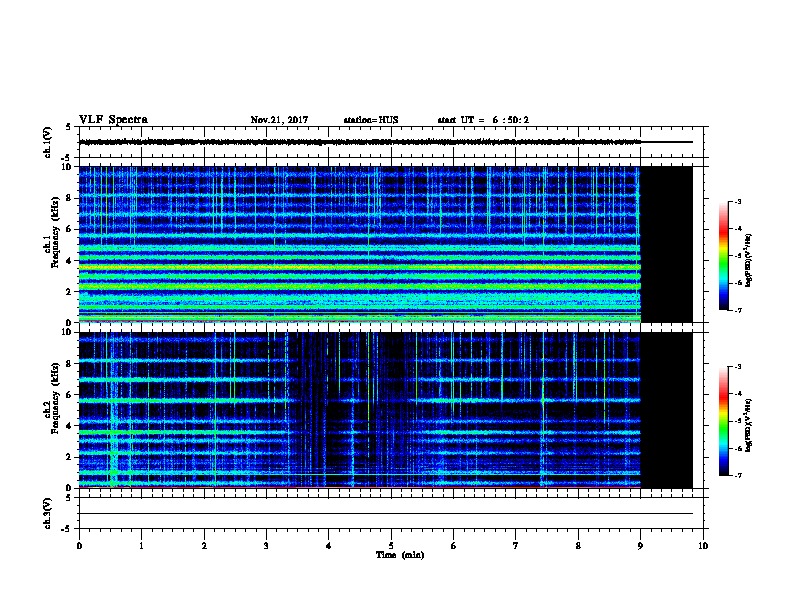The image size is (792, 612).
Task: Click the "-7" label on ch.2 colorbar
Action: pos(737,476)
